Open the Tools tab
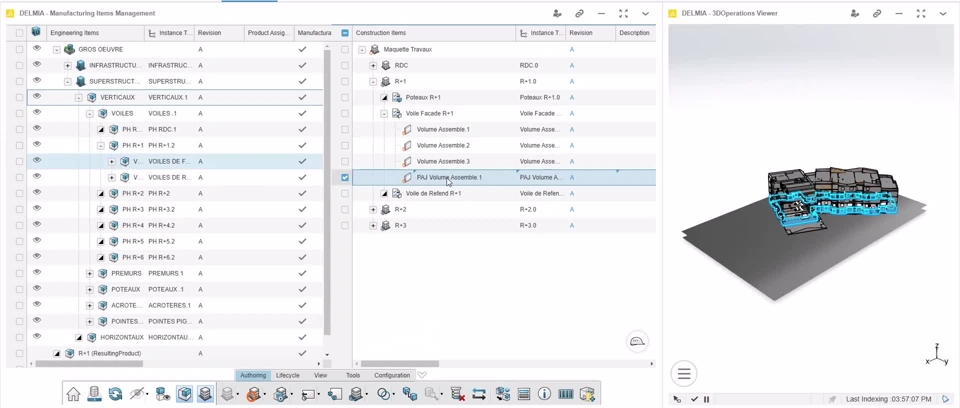Screen dimensions: 960x408 click(353, 375)
